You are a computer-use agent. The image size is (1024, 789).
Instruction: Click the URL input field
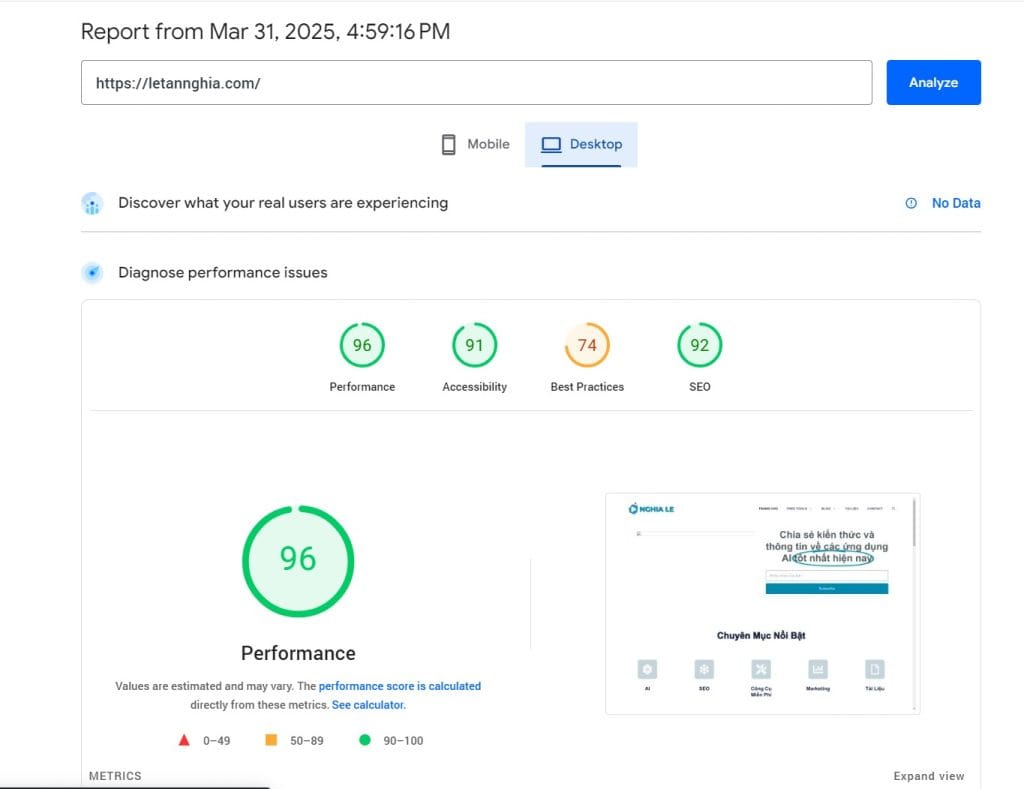pyautogui.click(x=476, y=83)
